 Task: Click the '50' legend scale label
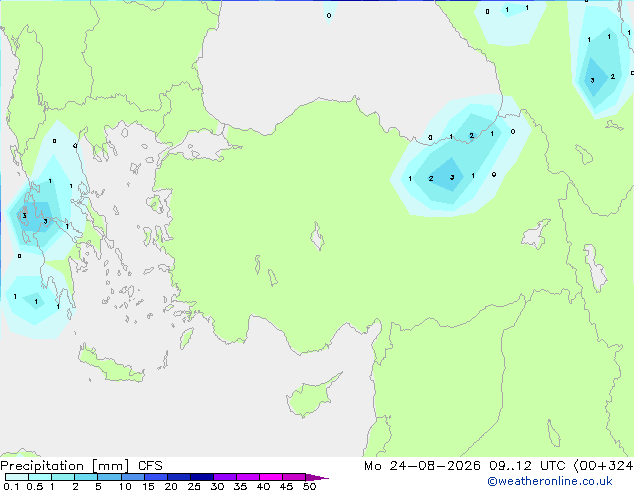(309, 486)
